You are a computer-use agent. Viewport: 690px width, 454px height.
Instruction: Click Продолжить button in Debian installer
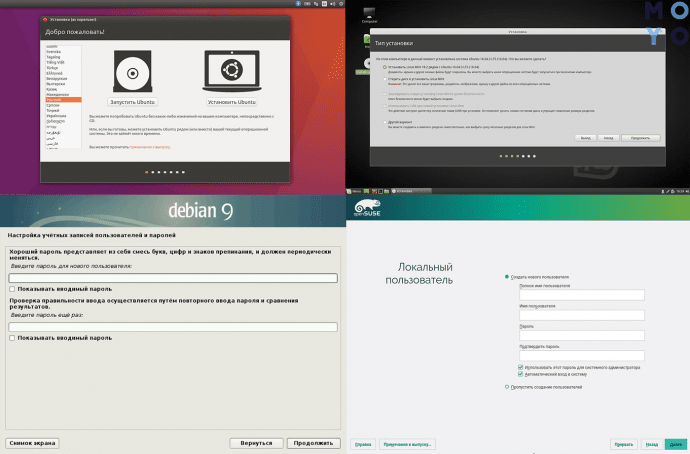(313, 443)
